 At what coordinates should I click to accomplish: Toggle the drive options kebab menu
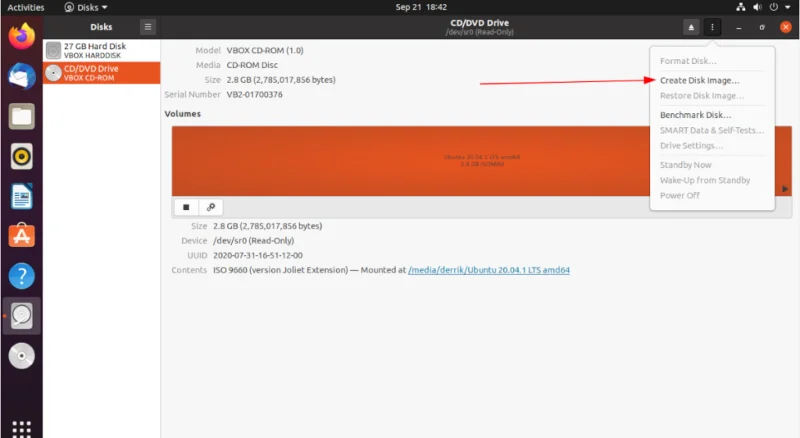712,27
